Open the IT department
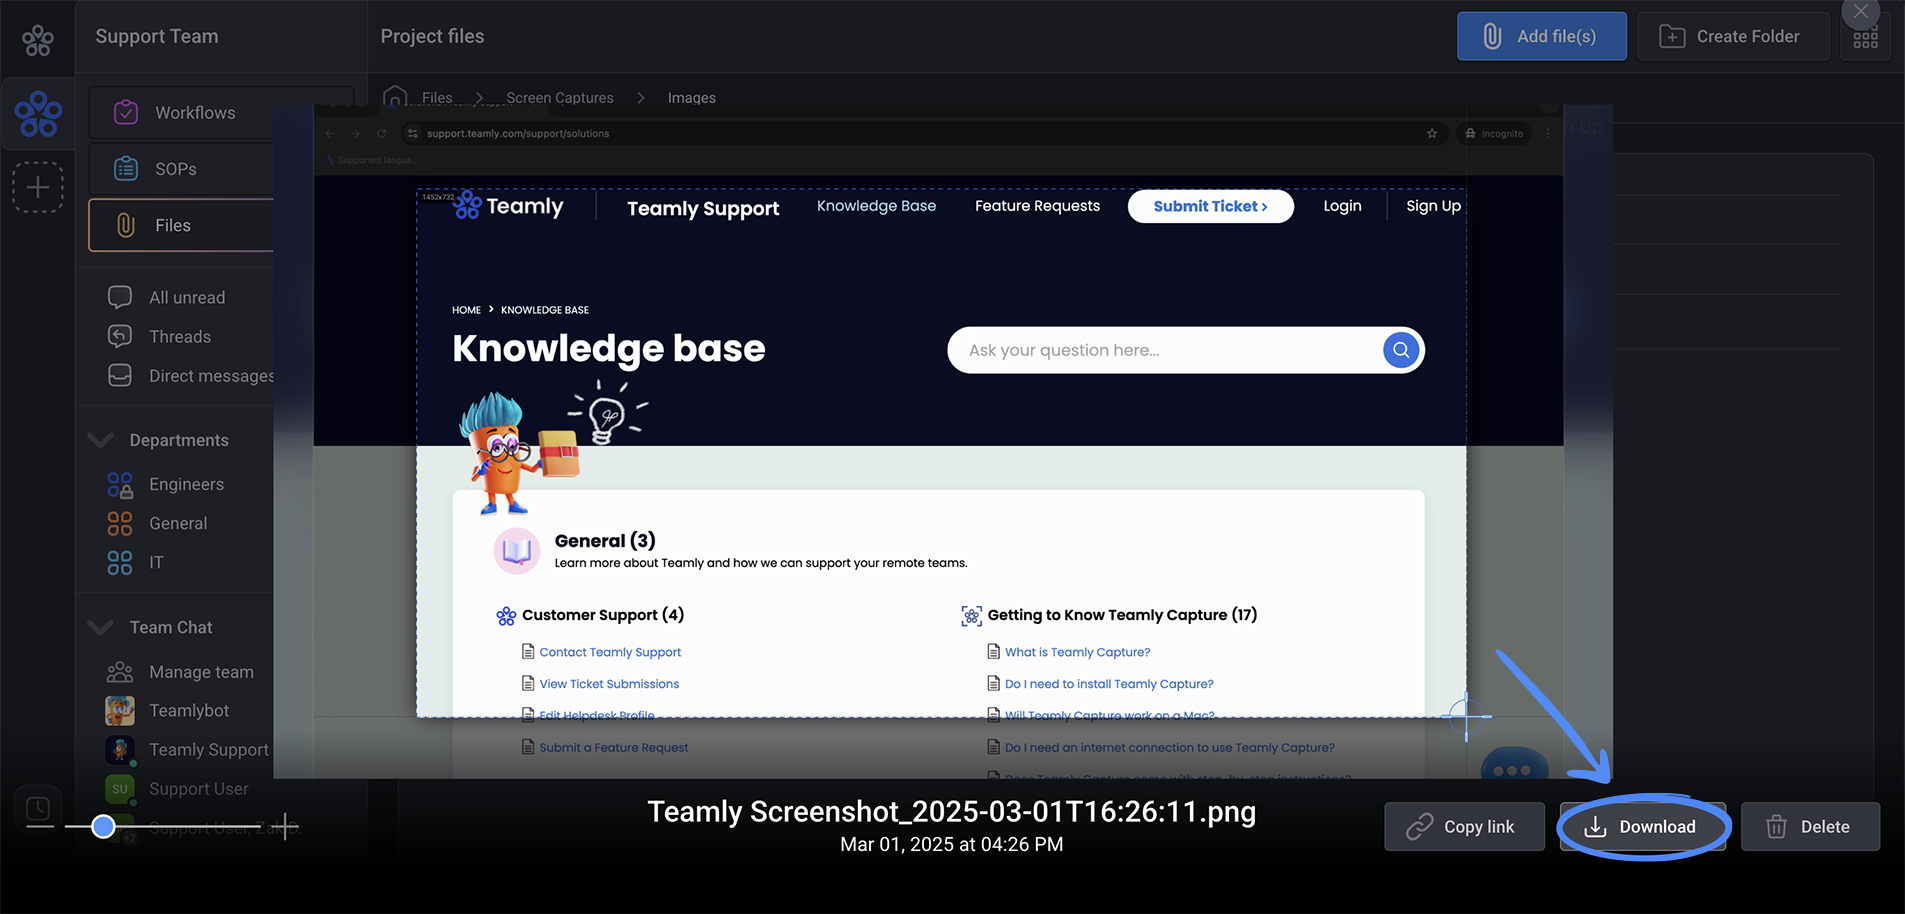This screenshot has width=1905, height=914. pos(156,562)
